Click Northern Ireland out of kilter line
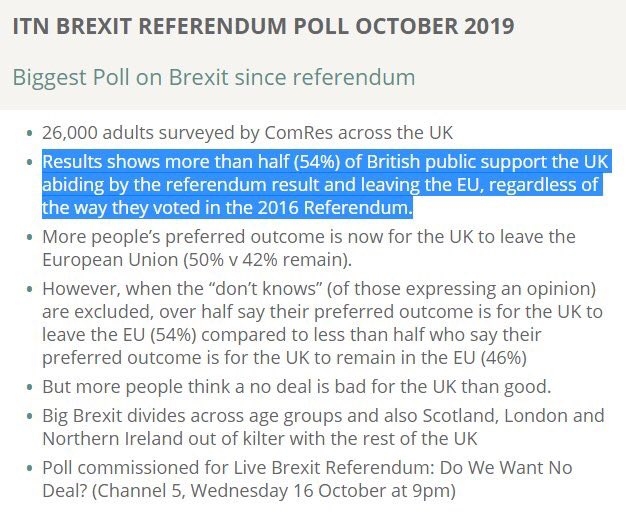 260,439
